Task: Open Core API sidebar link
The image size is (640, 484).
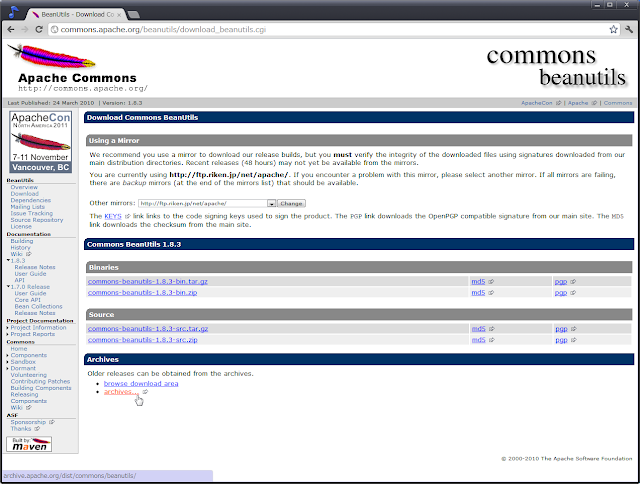Action: click(27, 300)
